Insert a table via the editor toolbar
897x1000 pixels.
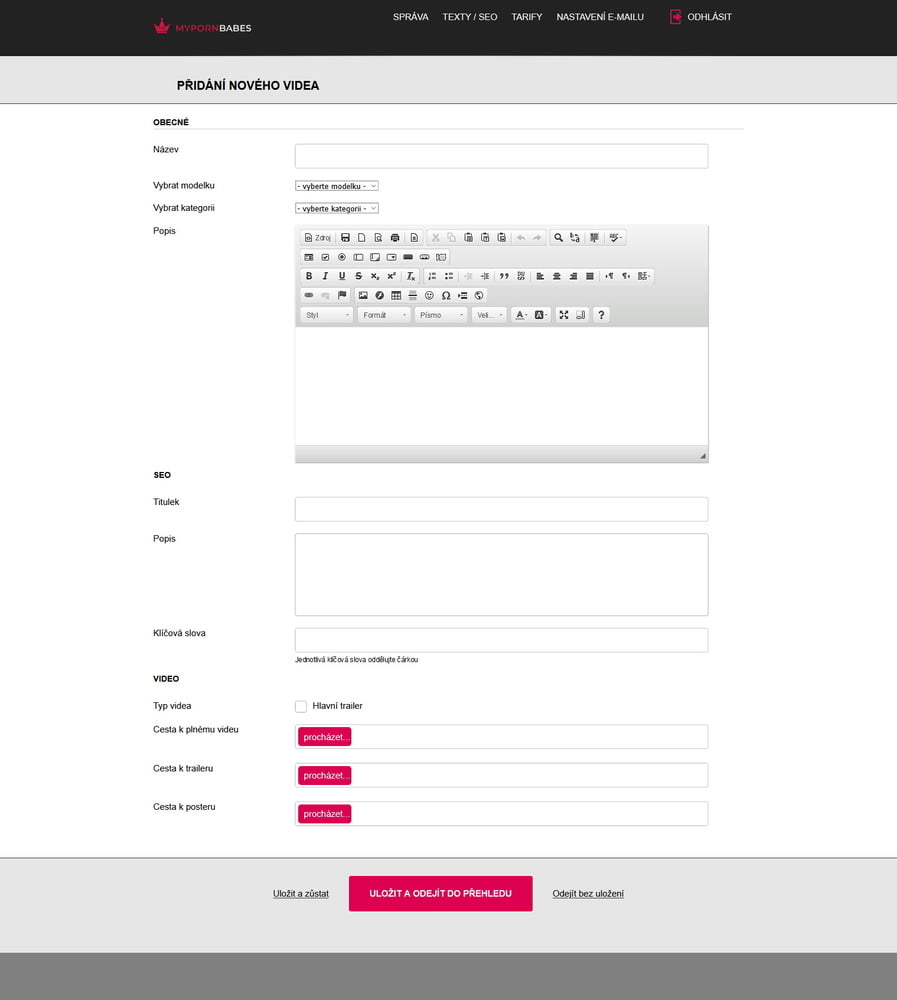[396, 295]
